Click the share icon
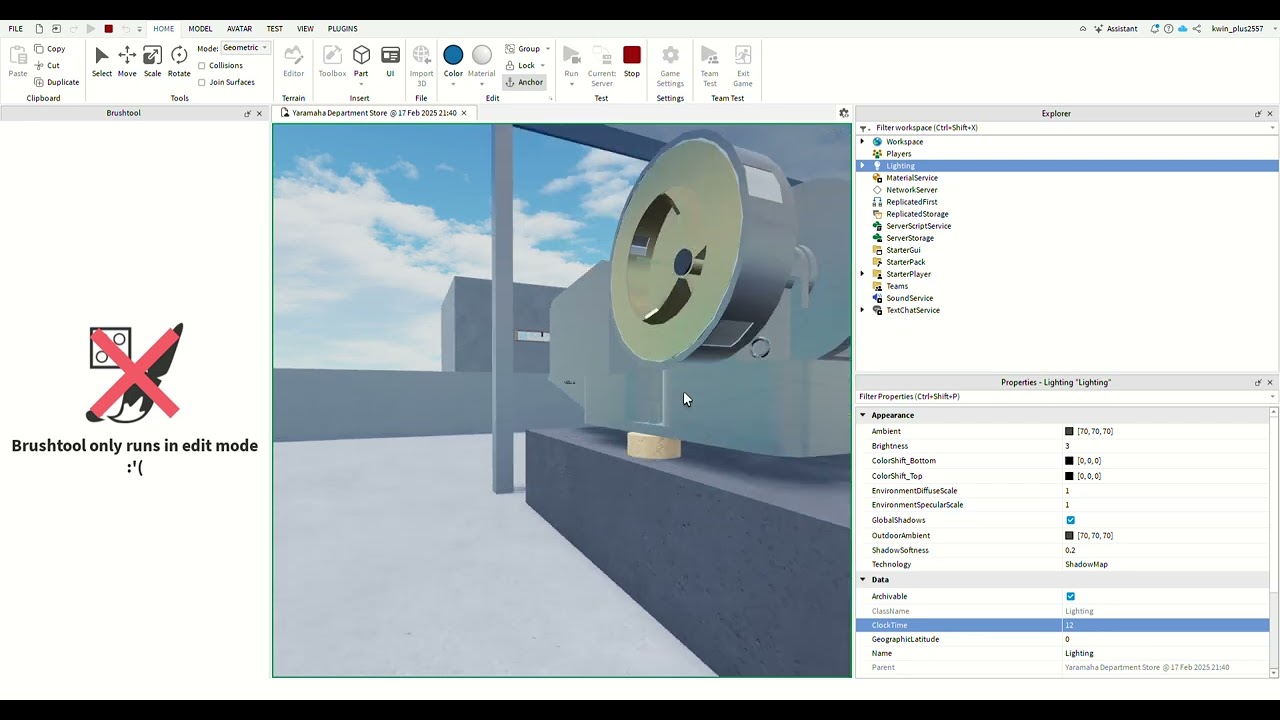The image size is (1280, 720). coord(1197,29)
